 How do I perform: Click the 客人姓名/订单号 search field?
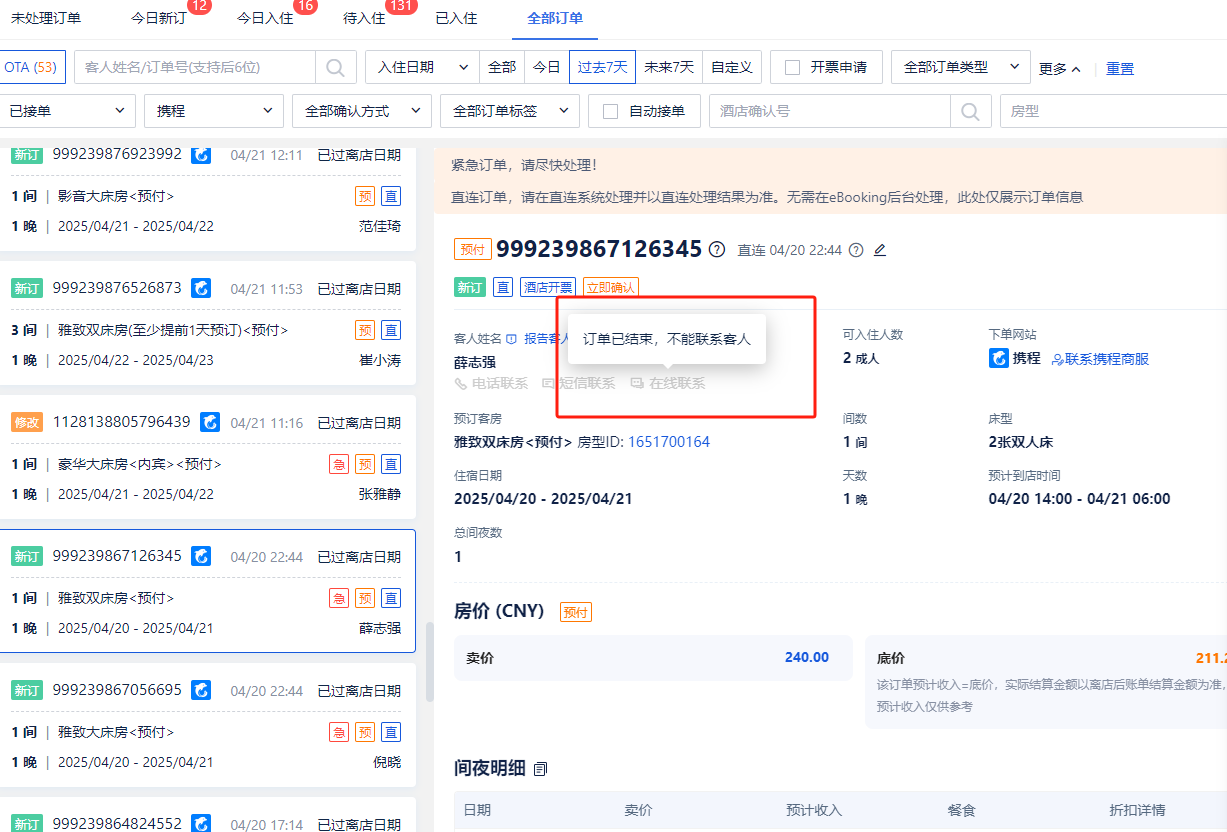(195, 67)
